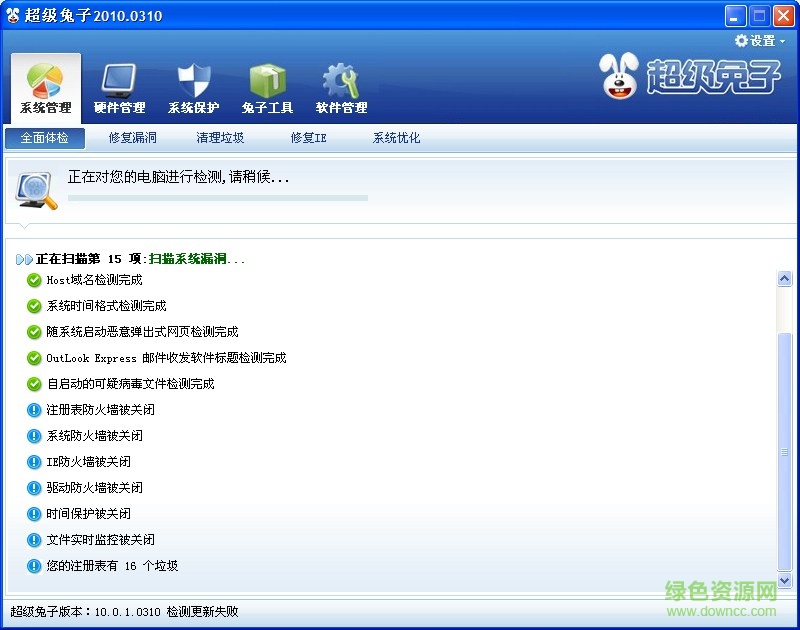Expand the 正在扫描第 15 项 arrow

(25, 258)
